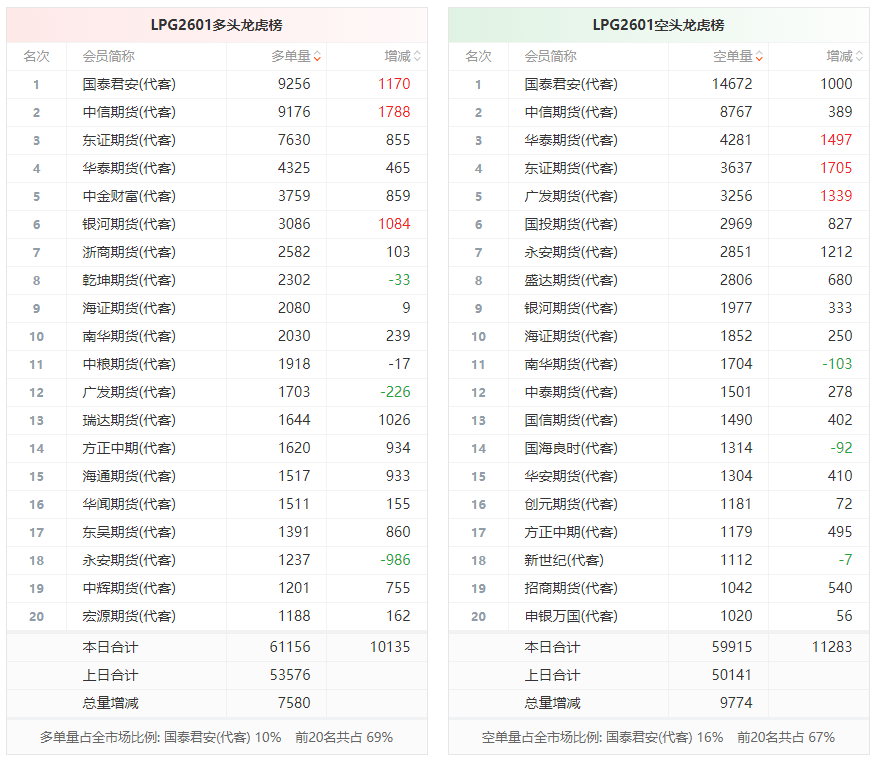The width and height of the screenshot is (875, 761).
Task: Select 中信期货(代客) in long table rank 2
Action: 129,112
